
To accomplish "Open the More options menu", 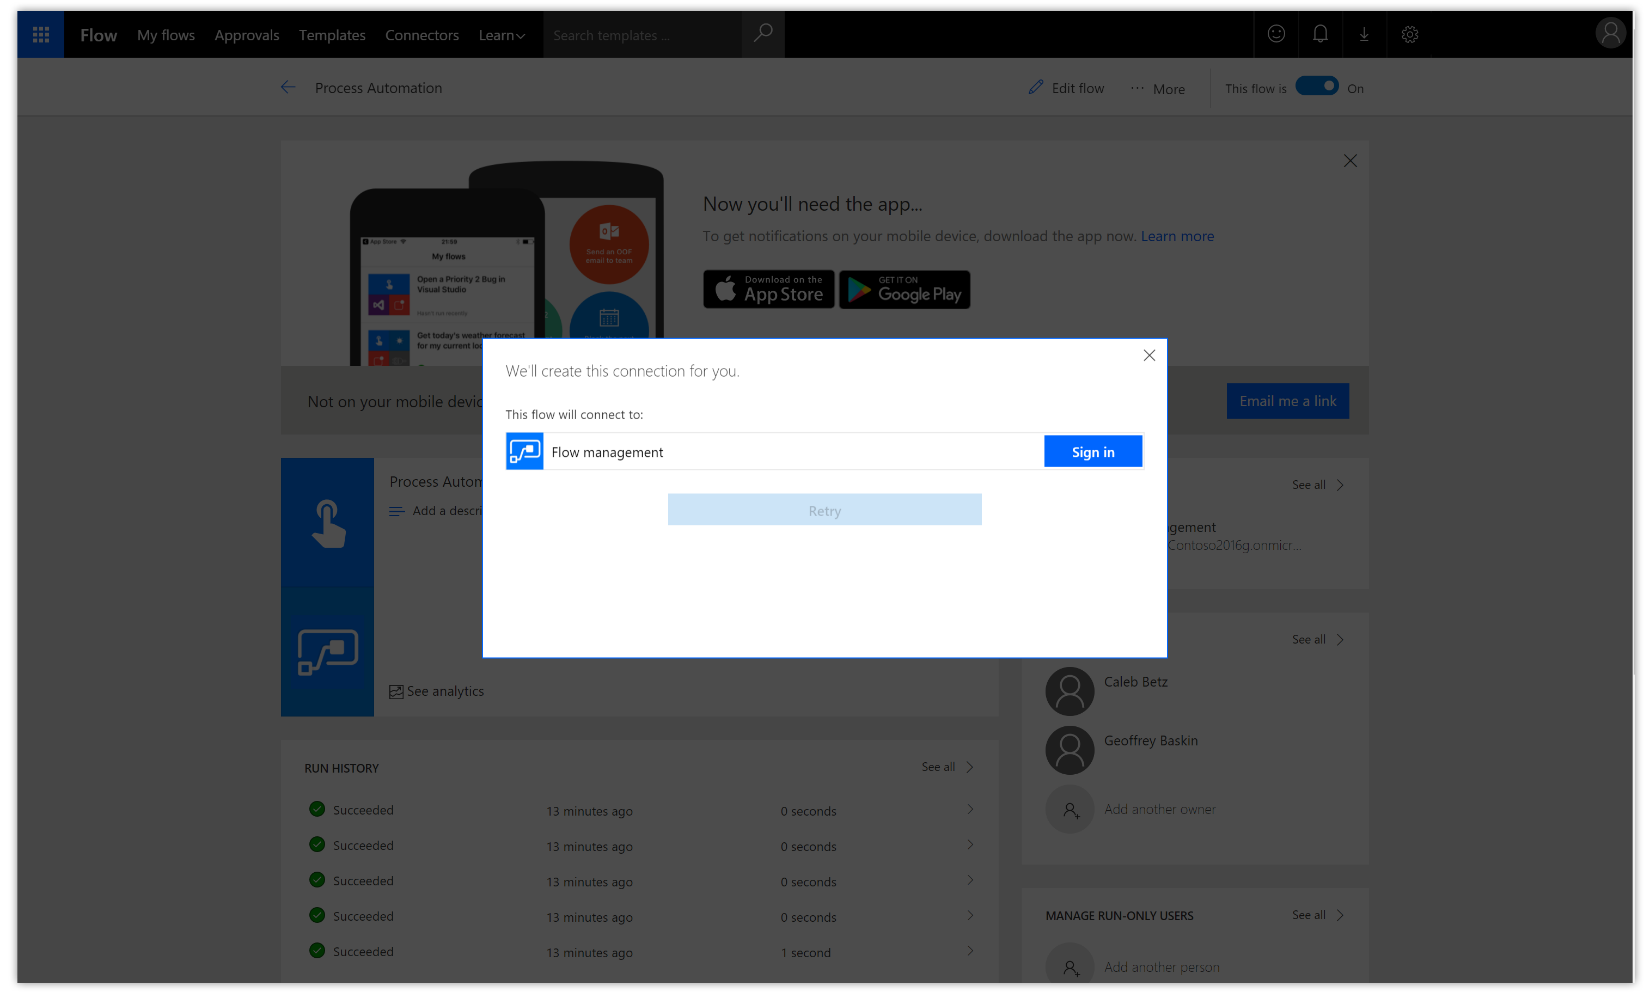I will tap(1158, 89).
